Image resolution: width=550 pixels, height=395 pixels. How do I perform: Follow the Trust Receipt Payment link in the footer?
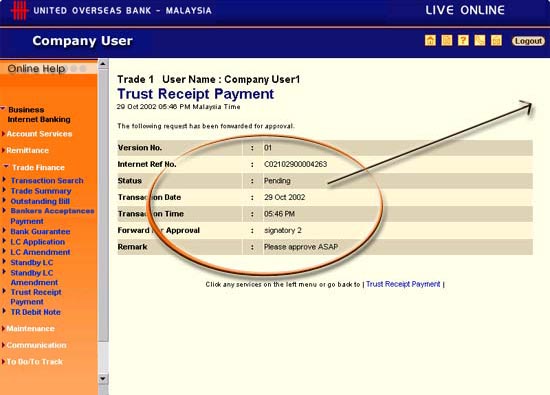coord(403,284)
